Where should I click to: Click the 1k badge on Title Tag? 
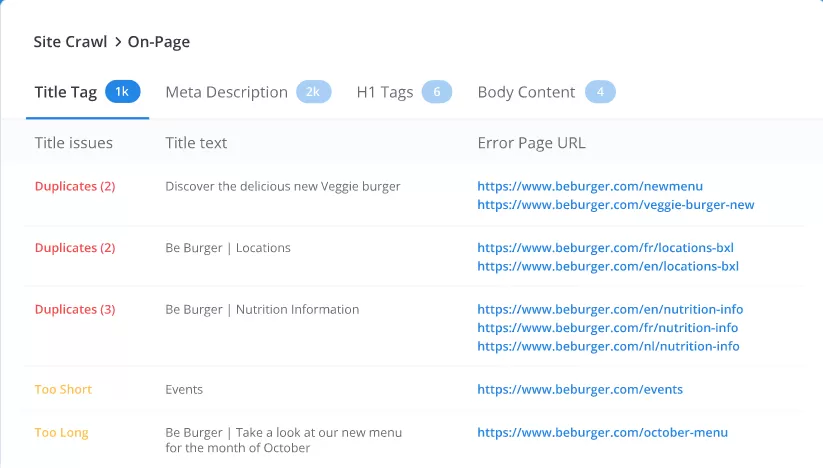[x=122, y=92]
